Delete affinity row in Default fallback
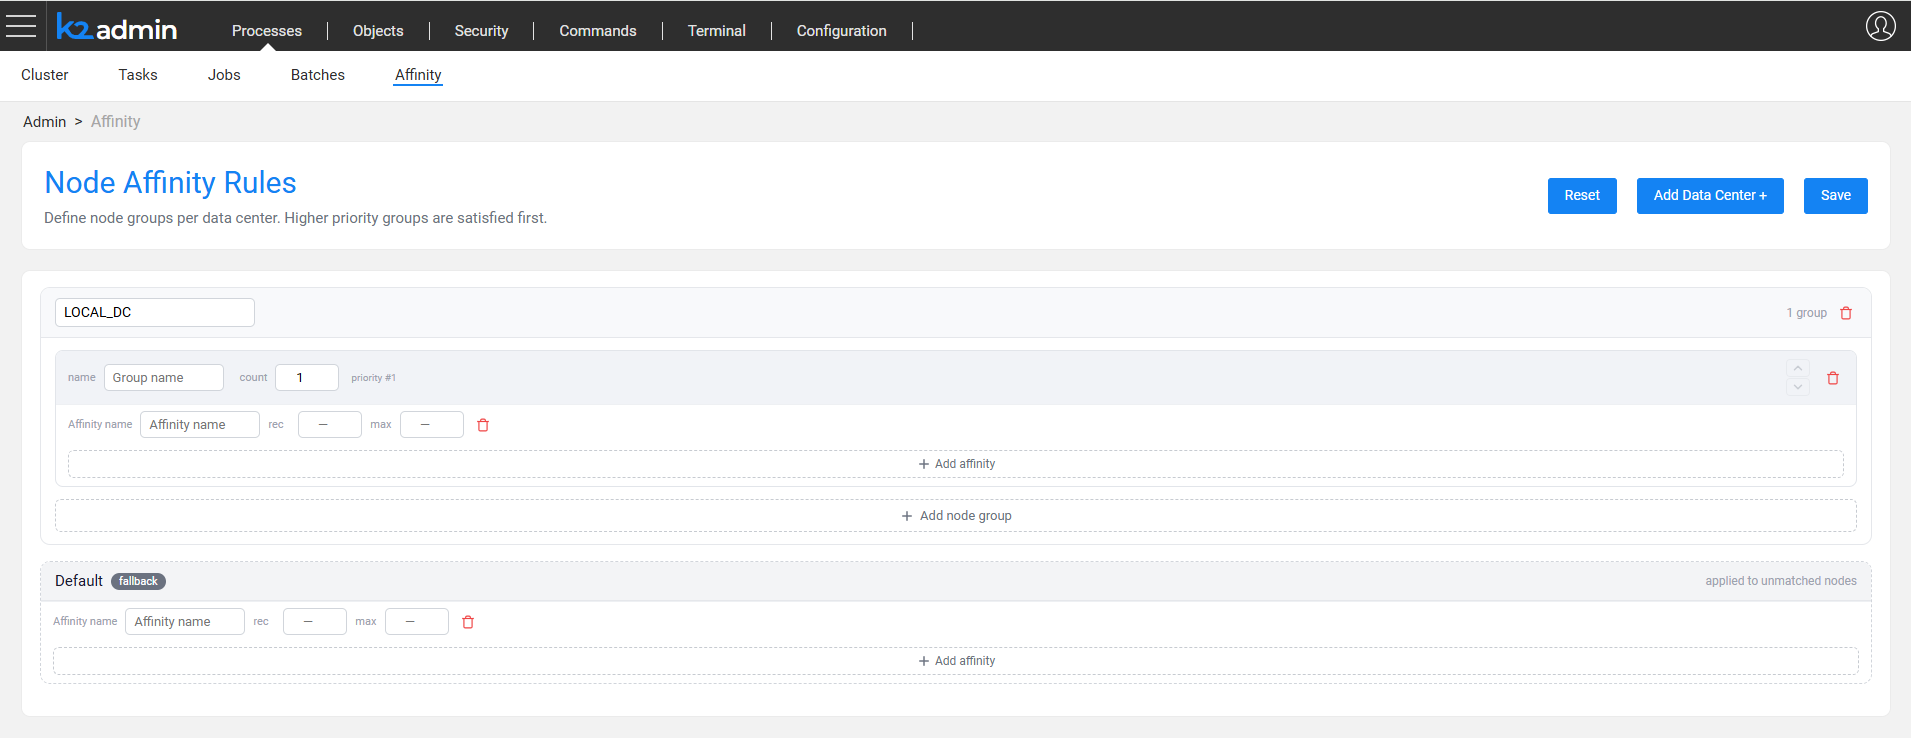 pos(468,622)
